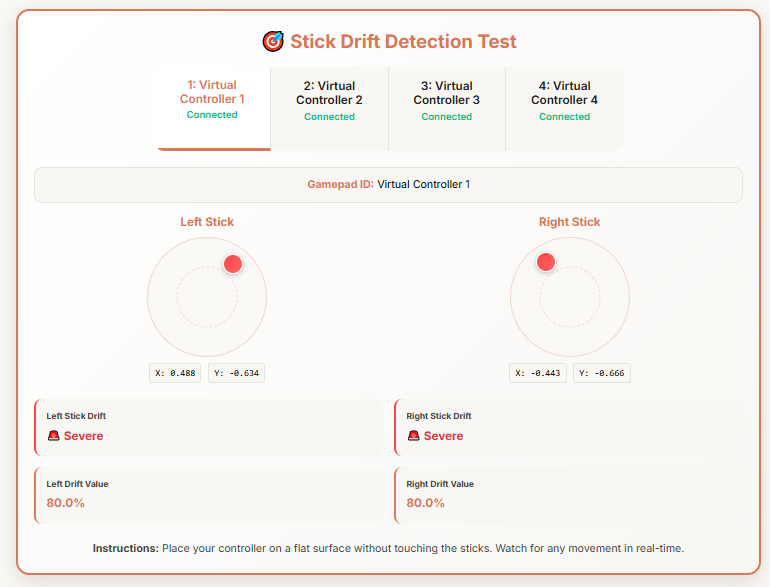Click the target icon in the page title
Viewport: 770px width, 587px height.
pos(273,42)
